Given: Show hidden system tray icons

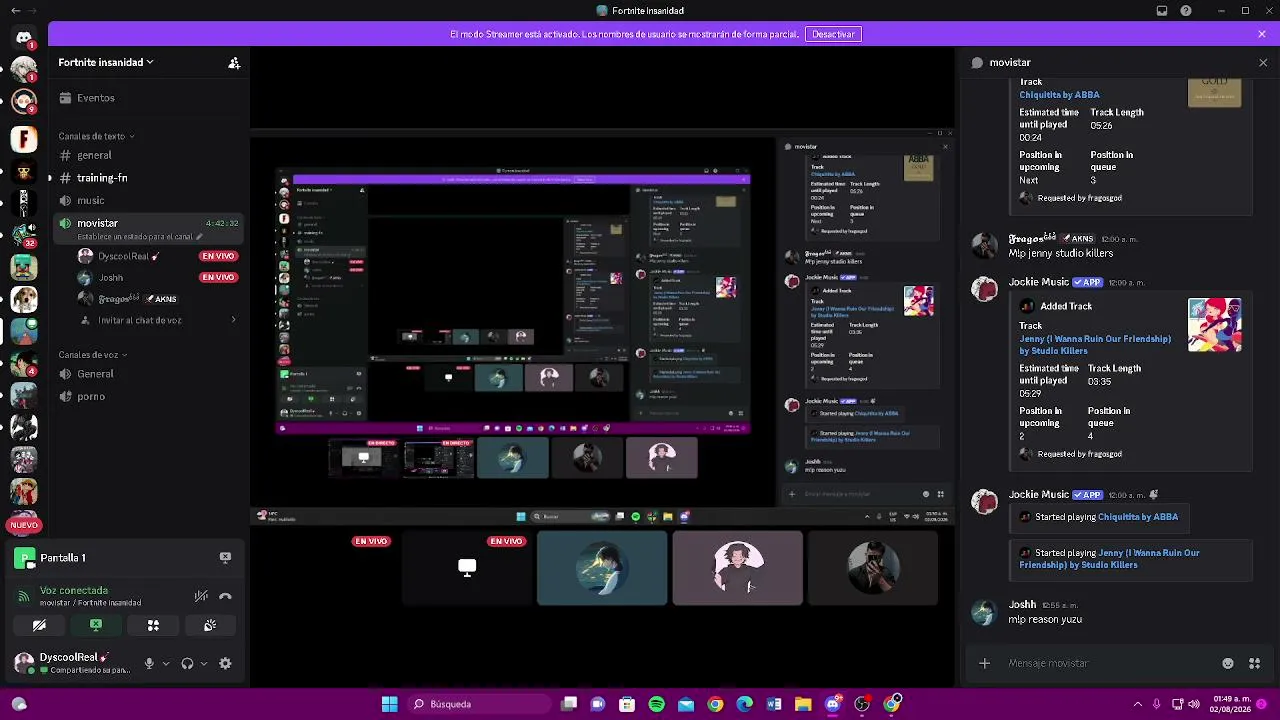Looking at the screenshot, I should click(x=1137, y=704).
